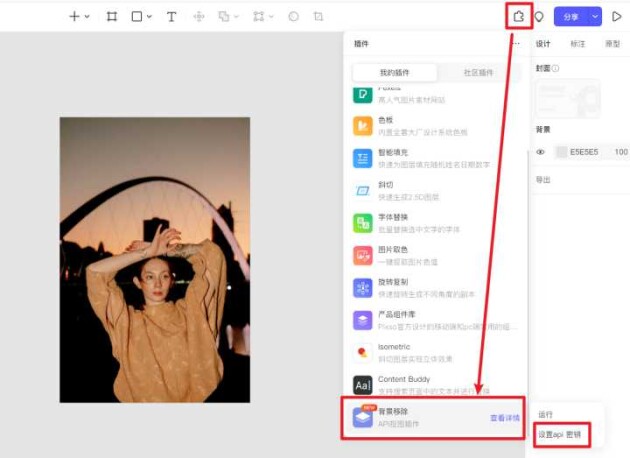Click the 查看详情 link
Viewport: 630px width, 458px height.
(505, 418)
